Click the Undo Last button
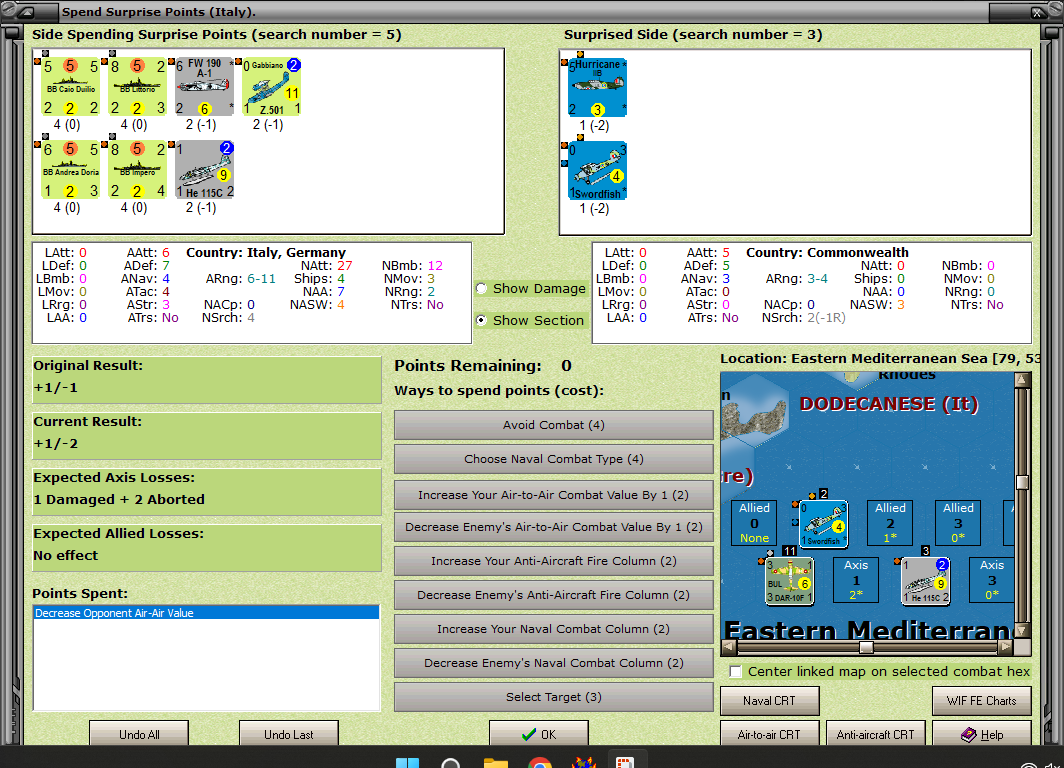Screen dimensions: 1064x768 pos(288,734)
